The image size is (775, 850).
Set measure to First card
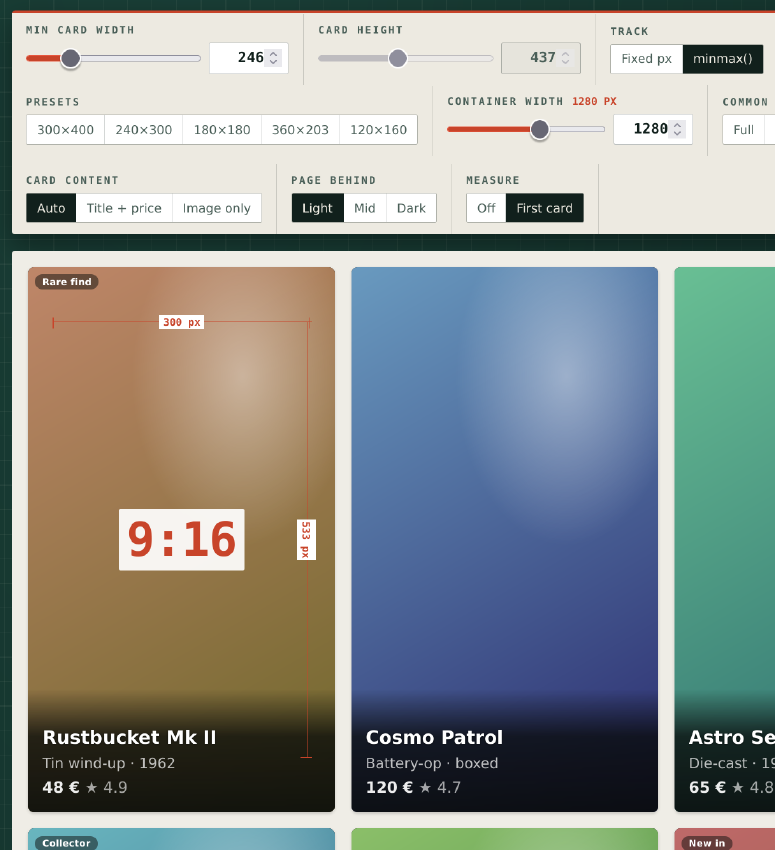(545, 208)
